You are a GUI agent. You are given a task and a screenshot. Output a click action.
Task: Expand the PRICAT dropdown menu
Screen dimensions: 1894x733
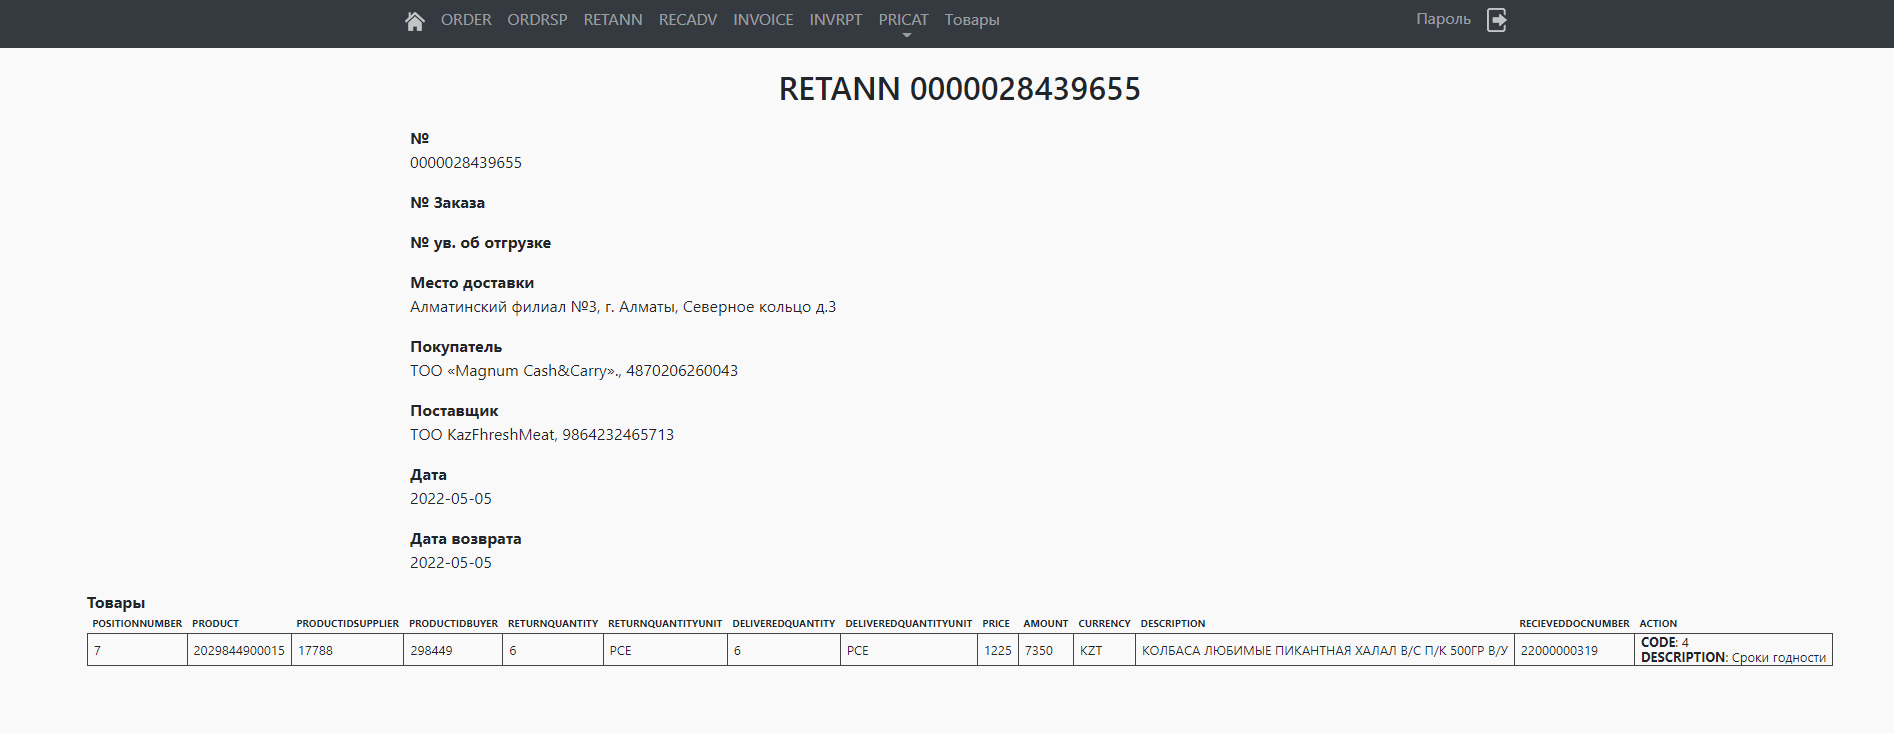click(903, 20)
